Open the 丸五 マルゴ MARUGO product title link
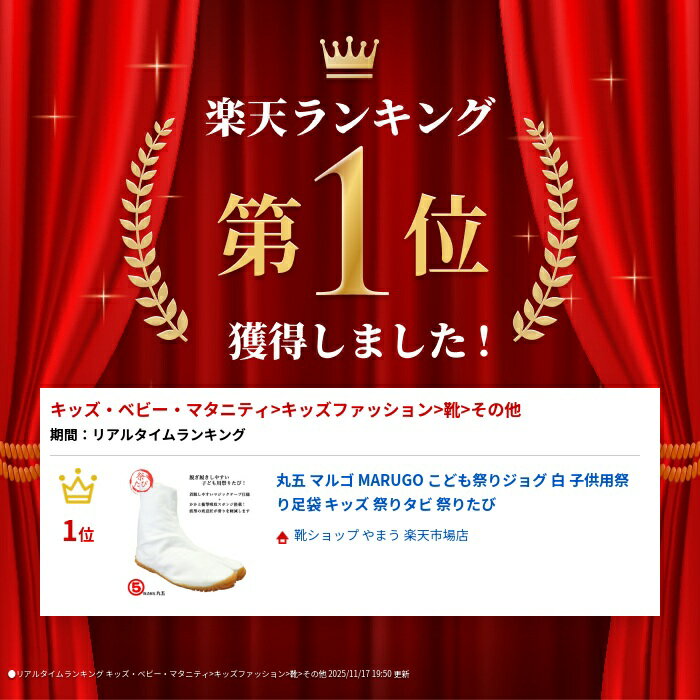The image size is (700, 700). (x=452, y=492)
